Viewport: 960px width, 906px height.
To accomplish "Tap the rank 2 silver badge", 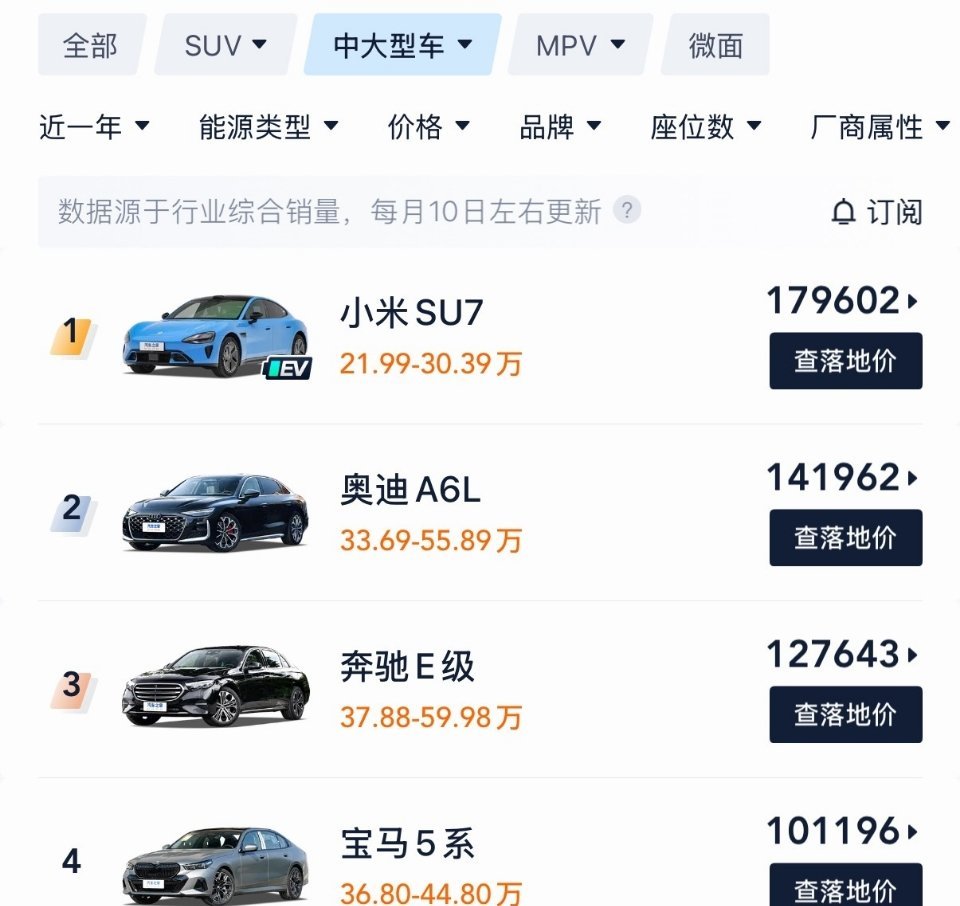I will 72,512.
